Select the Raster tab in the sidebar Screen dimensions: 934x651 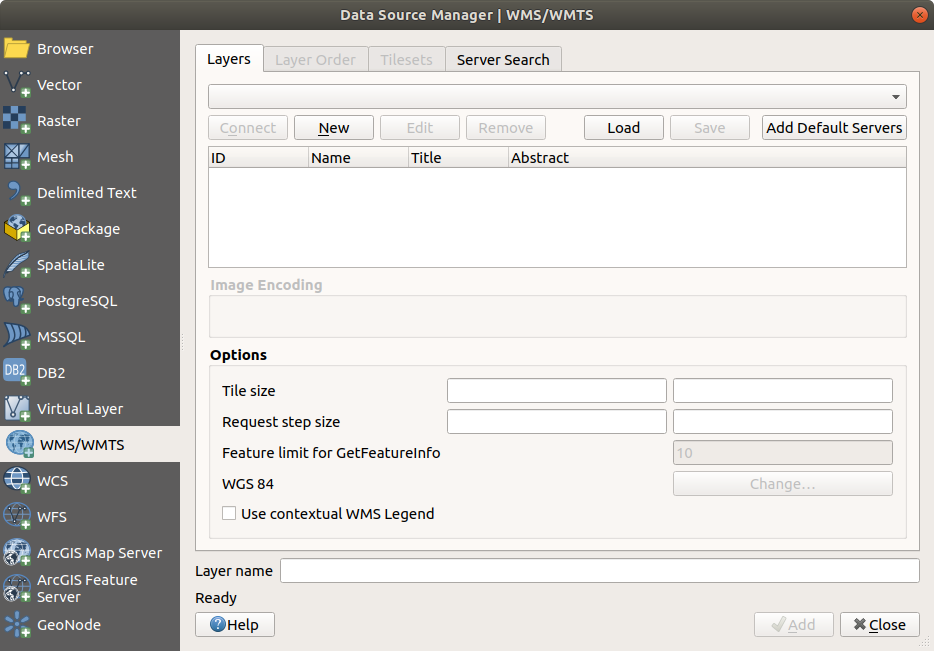[x=64, y=120]
